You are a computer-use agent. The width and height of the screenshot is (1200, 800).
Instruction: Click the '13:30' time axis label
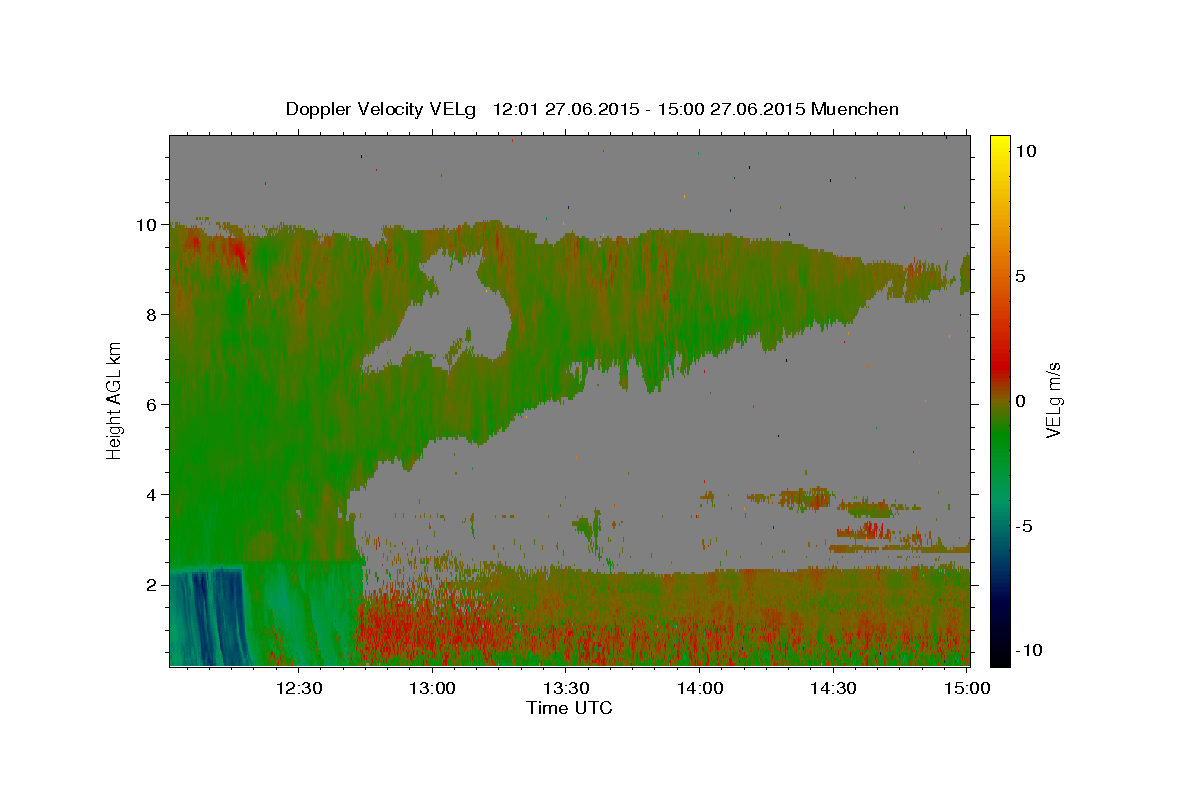click(566, 688)
